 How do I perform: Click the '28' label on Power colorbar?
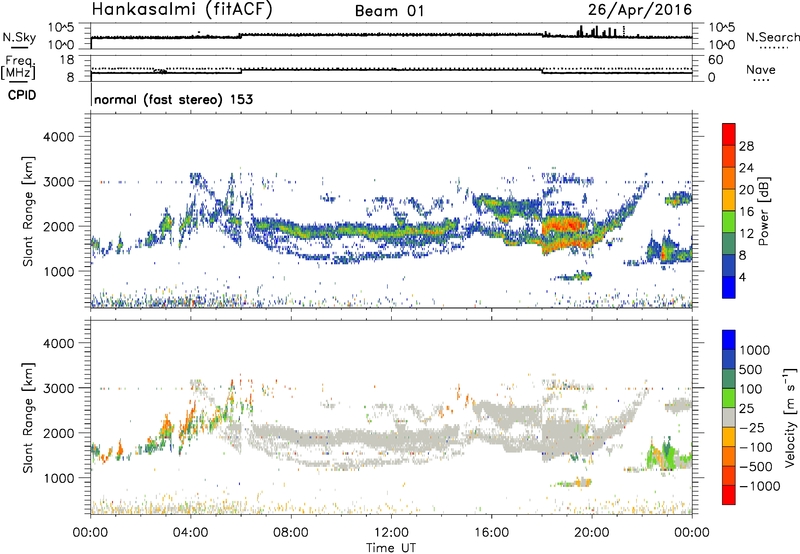(x=746, y=146)
